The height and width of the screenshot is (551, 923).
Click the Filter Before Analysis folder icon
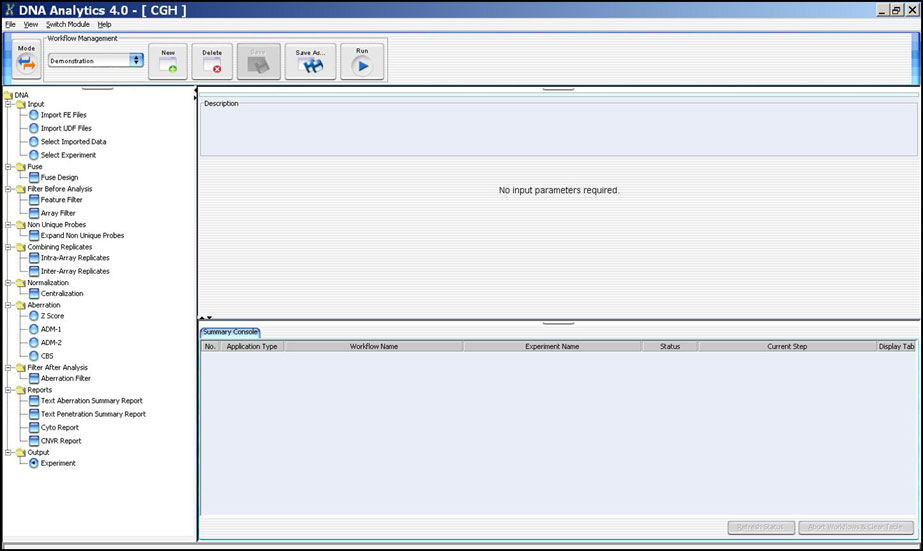click(21, 190)
